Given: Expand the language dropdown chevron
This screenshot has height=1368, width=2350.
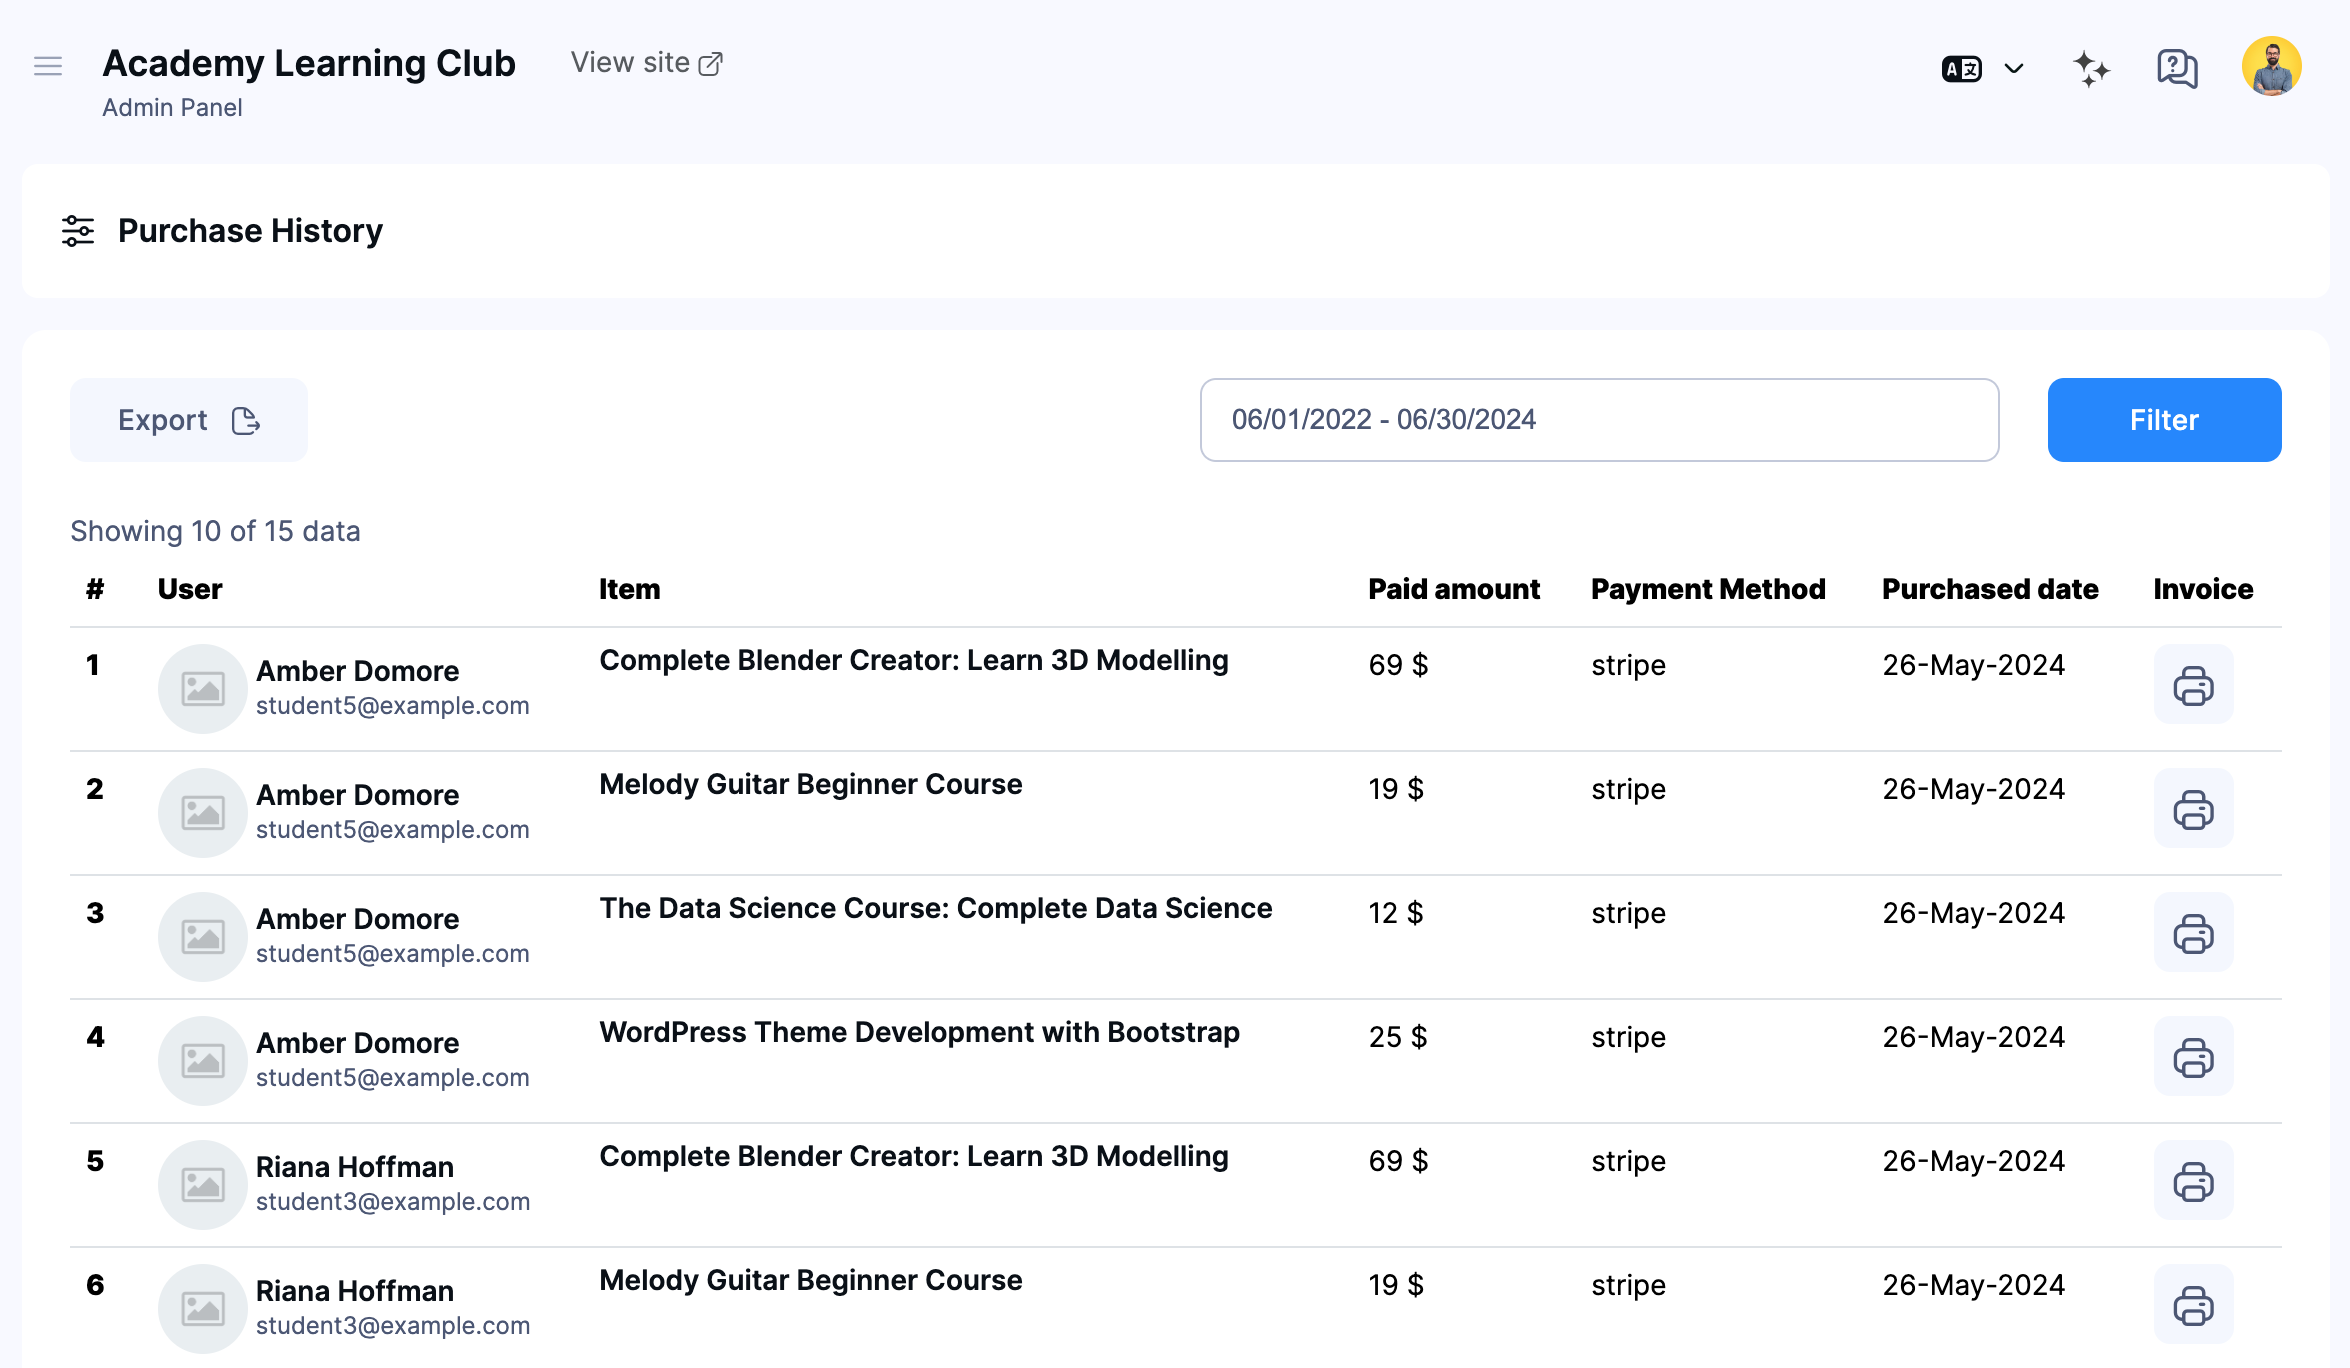Looking at the screenshot, I should 2012,67.
